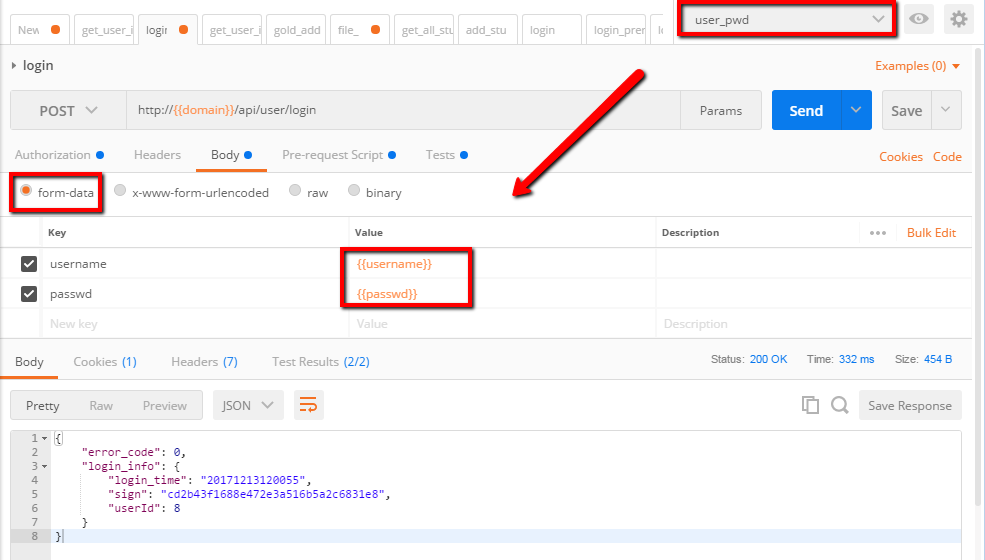
Task: Click the Params button
Action: pyautogui.click(x=721, y=111)
